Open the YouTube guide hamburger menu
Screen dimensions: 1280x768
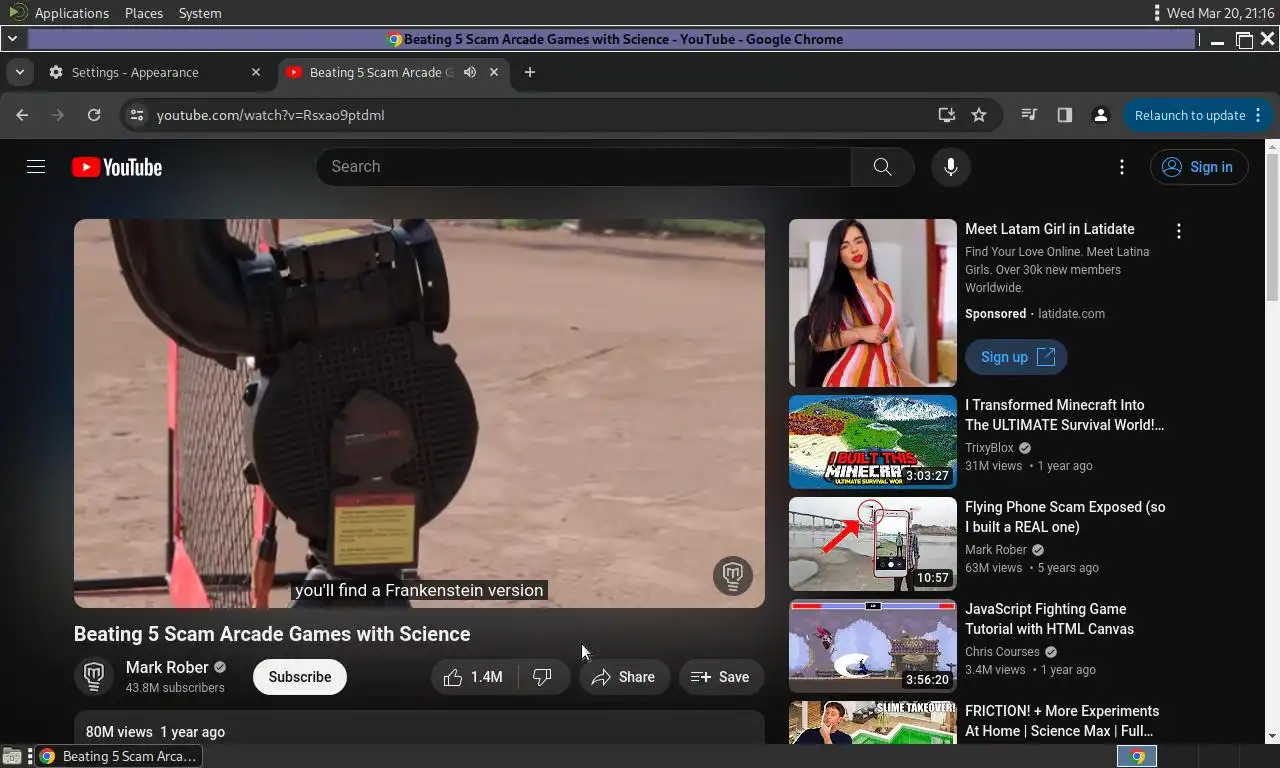36,167
